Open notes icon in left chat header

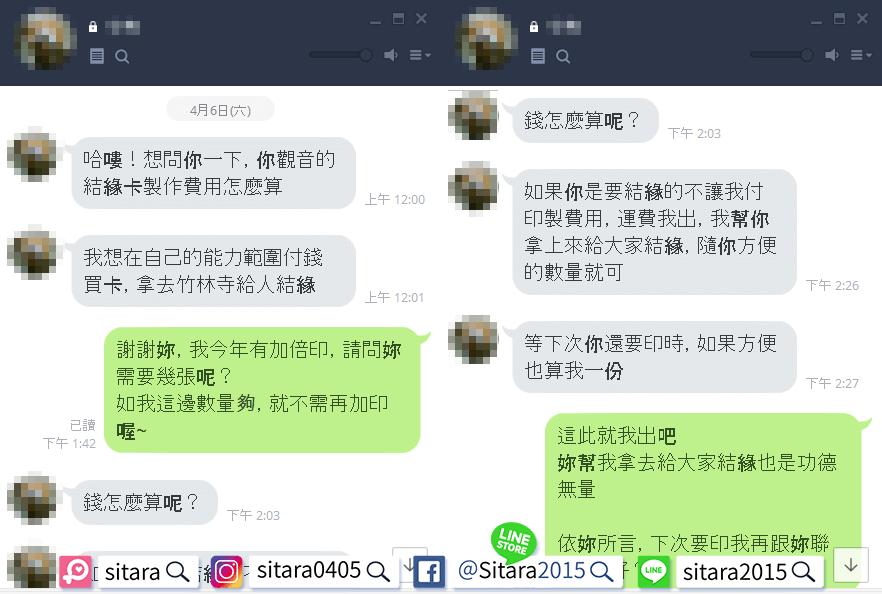[97, 56]
